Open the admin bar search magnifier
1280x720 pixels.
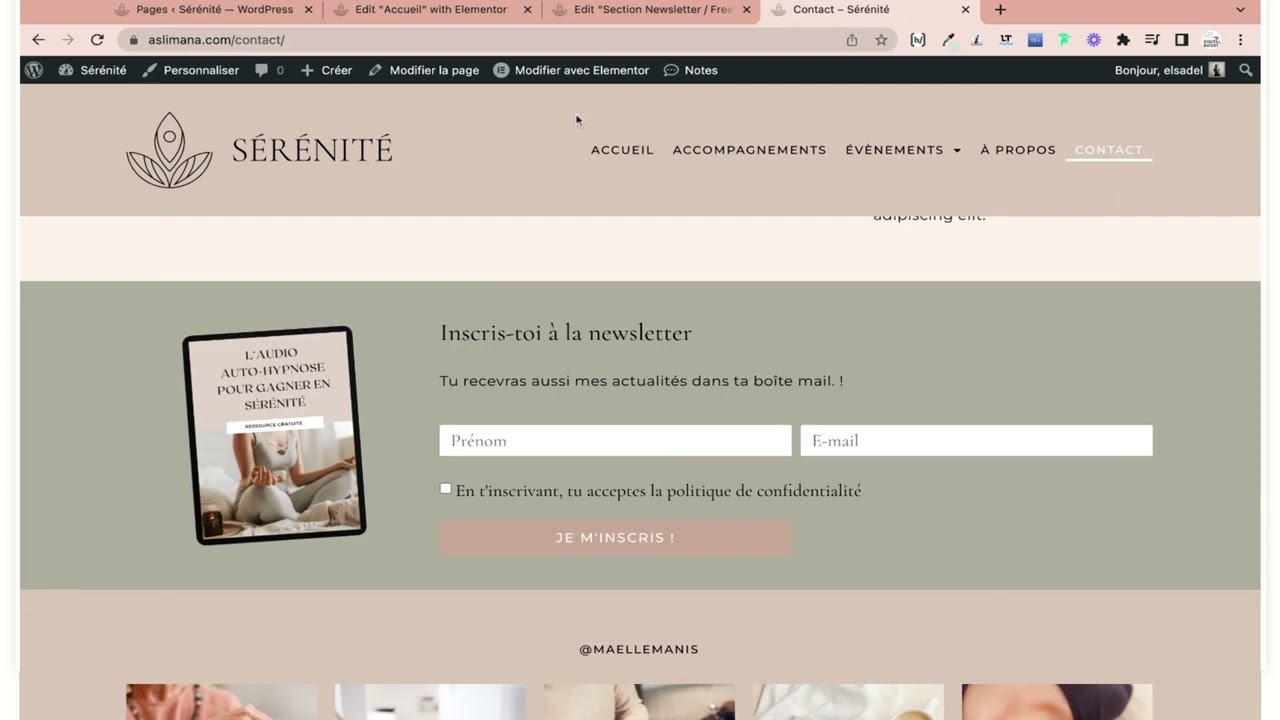tap(1245, 70)
